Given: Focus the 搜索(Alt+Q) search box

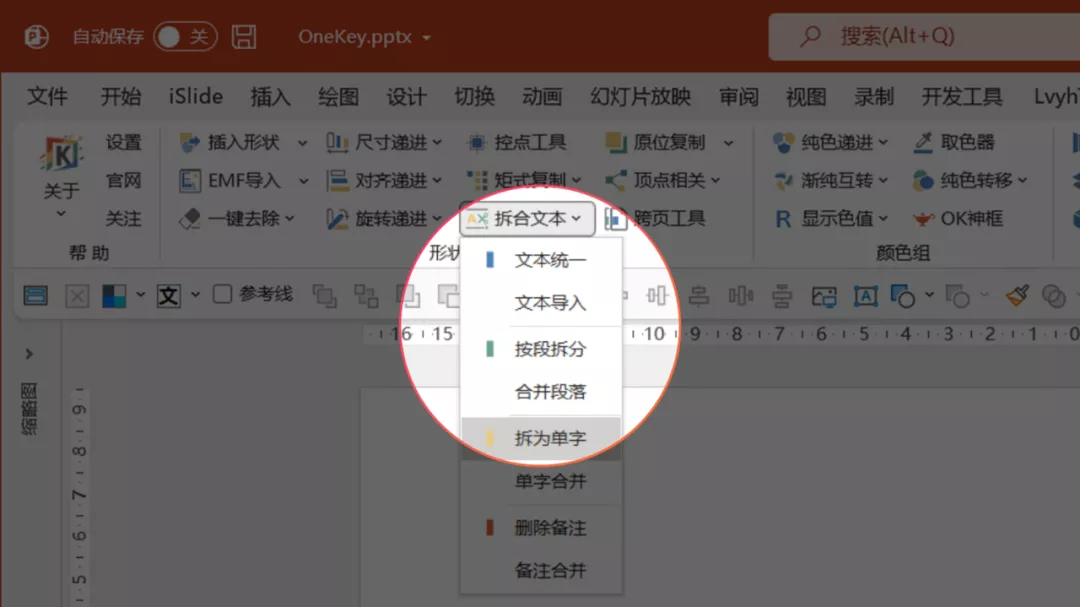Looking at the screenshot, I should coord(923,37).
